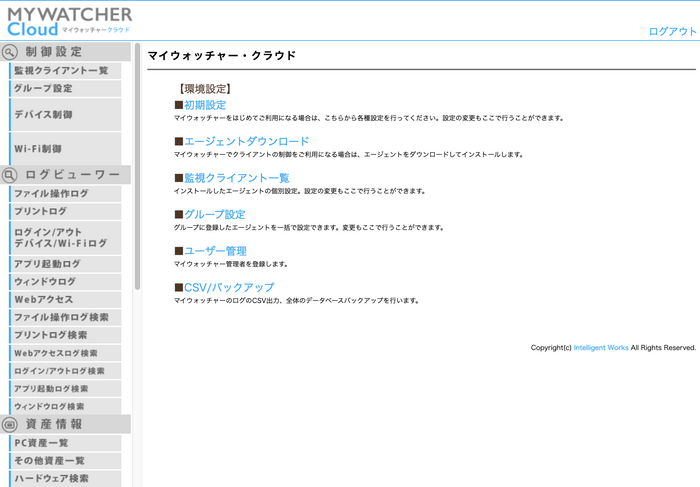
Task: Click the magnifier icon beside ログビューワー
Action: click(x=11, y=175)
